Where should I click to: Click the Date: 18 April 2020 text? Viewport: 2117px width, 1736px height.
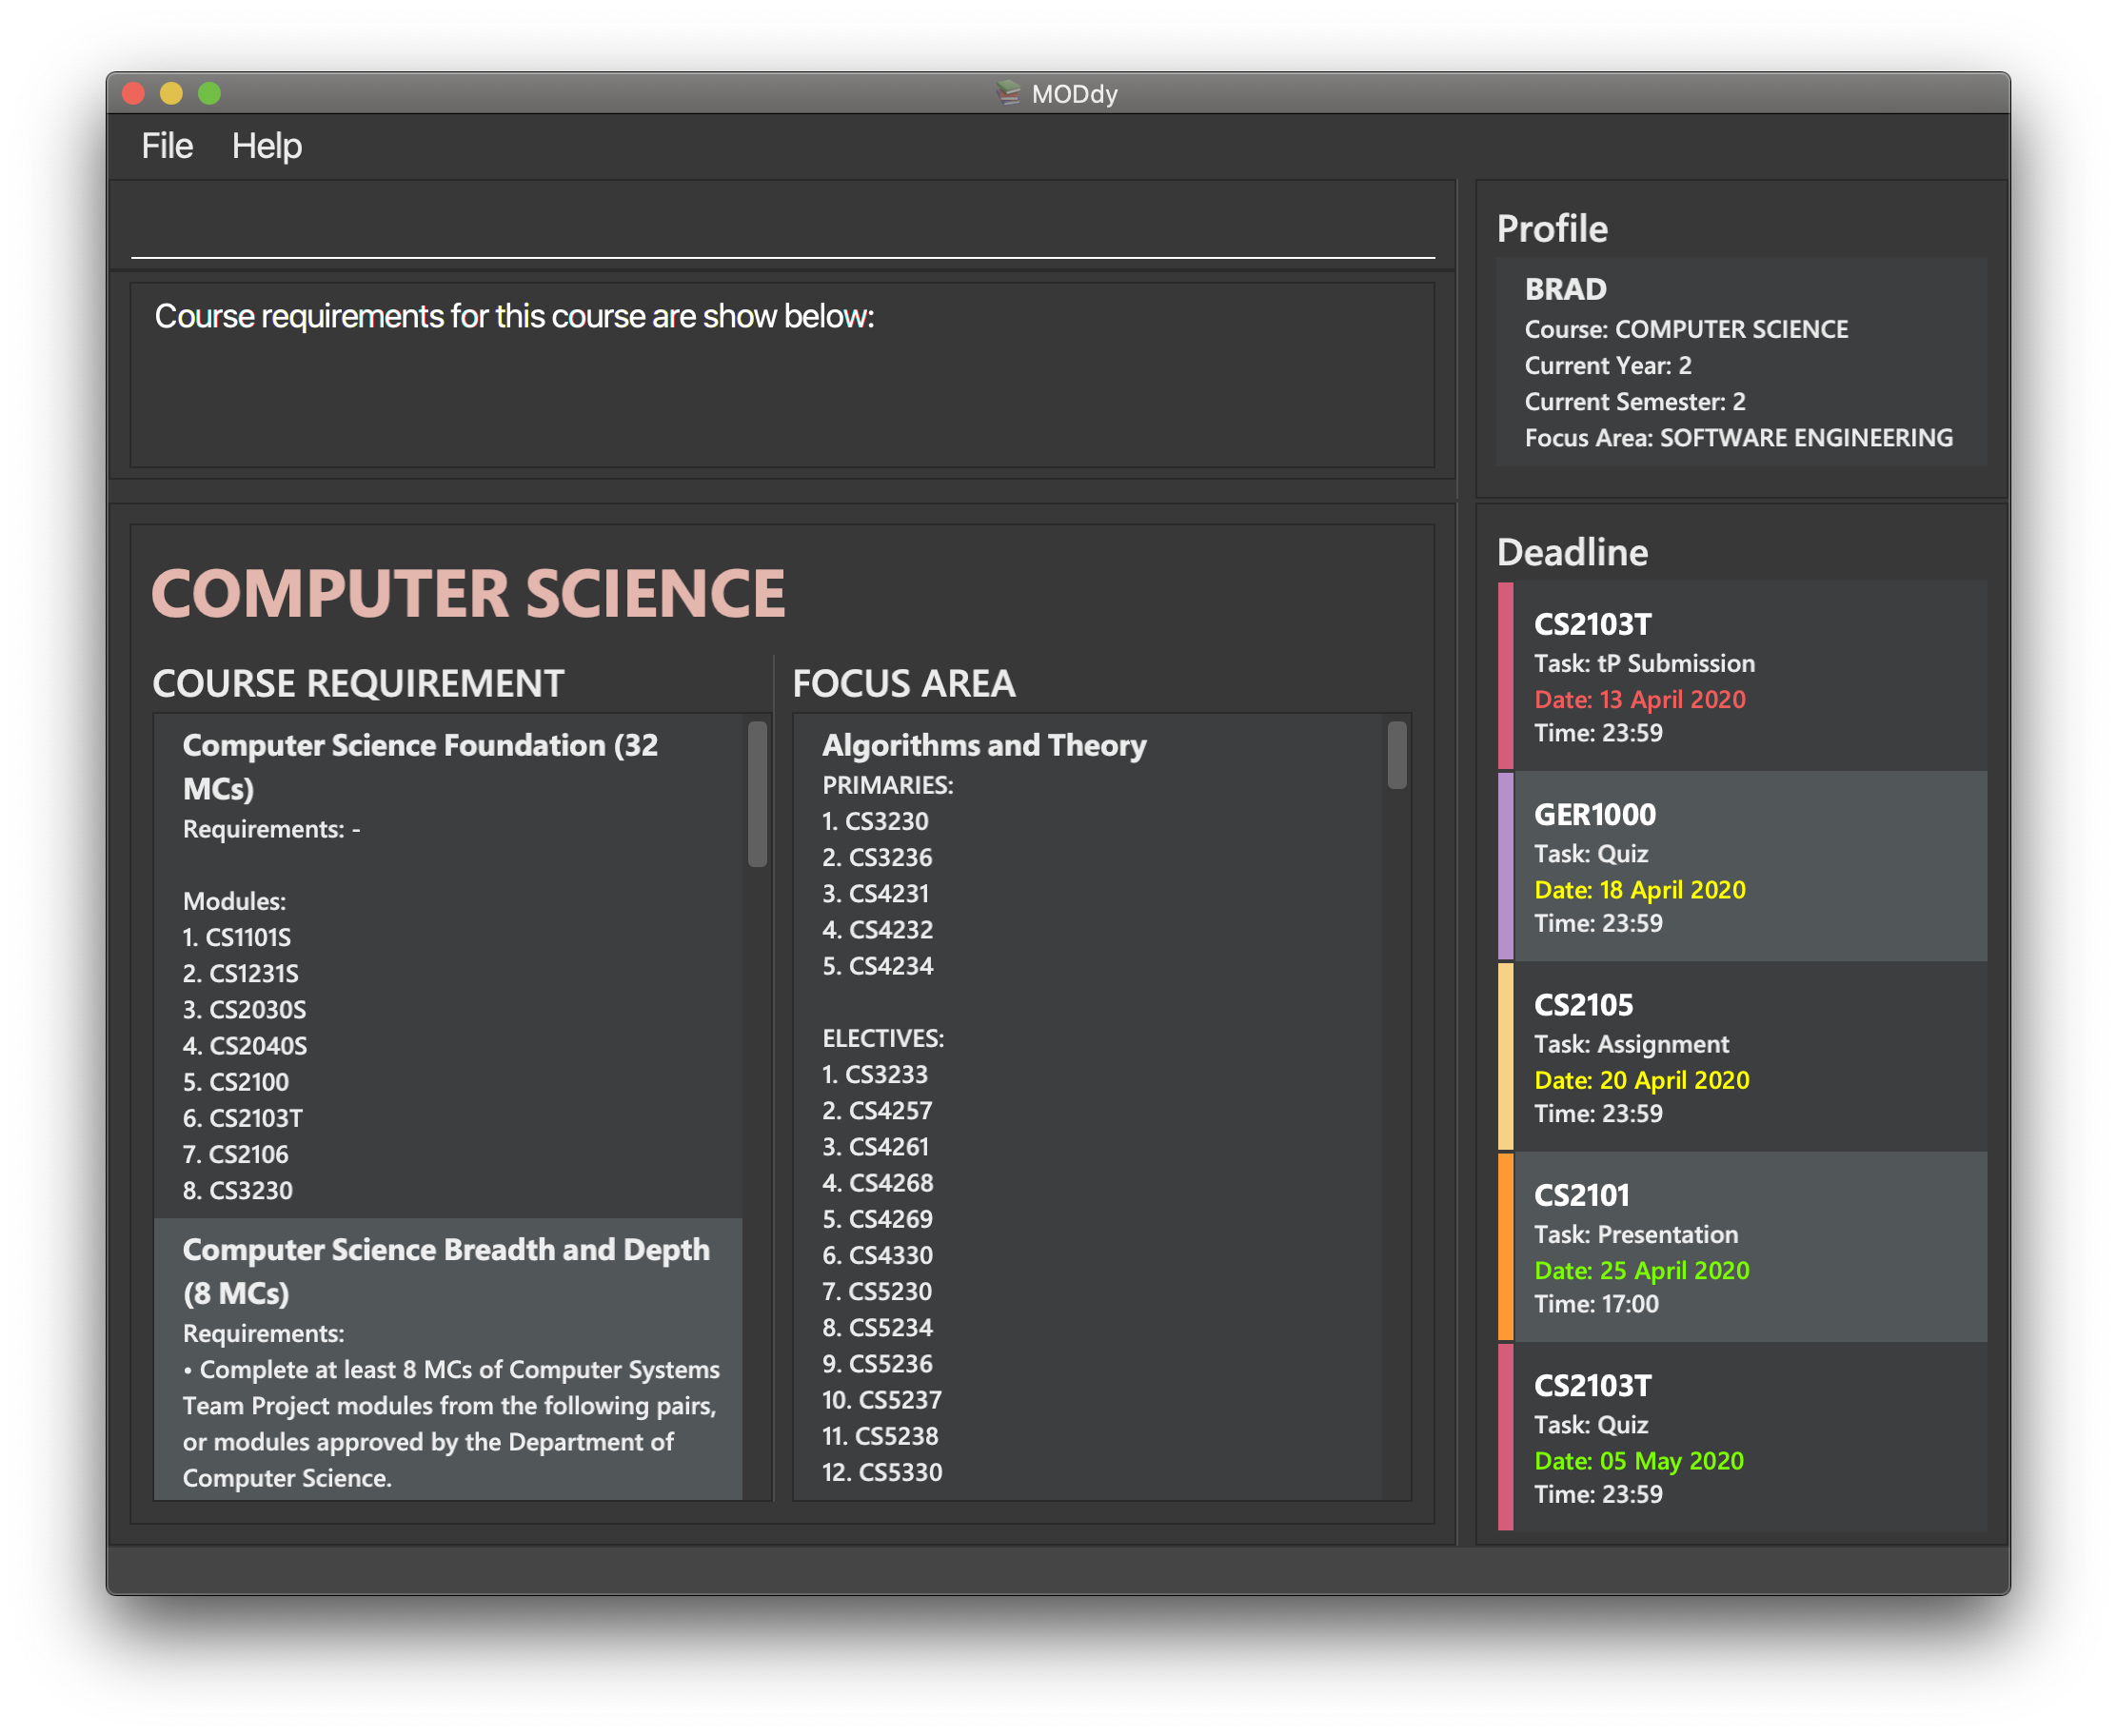click(x=1640, y=890)
